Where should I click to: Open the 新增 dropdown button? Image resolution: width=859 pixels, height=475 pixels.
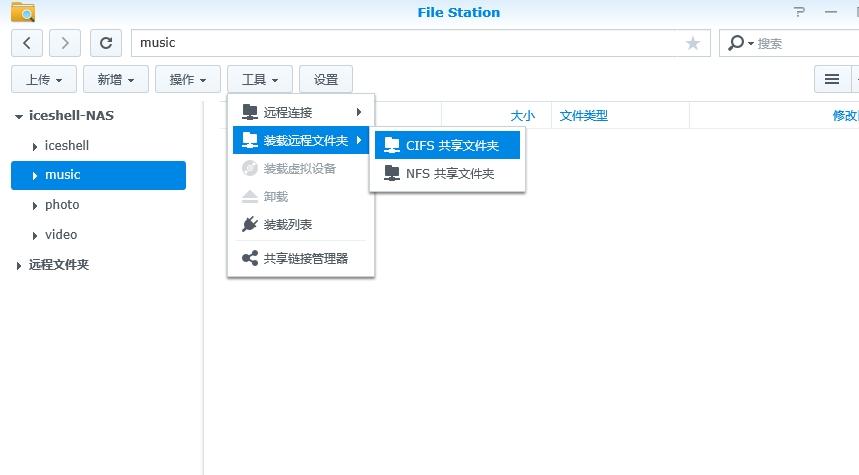pyautogui.click(x=116, y=79)
